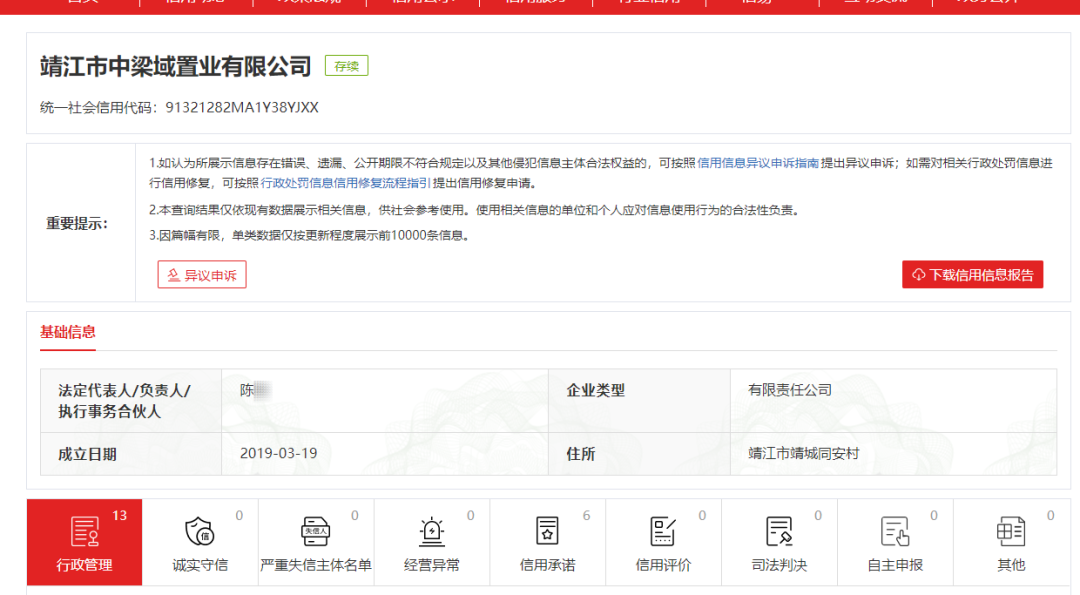
Task: Click the 异议申诉 button
Action: coord(202,275)
